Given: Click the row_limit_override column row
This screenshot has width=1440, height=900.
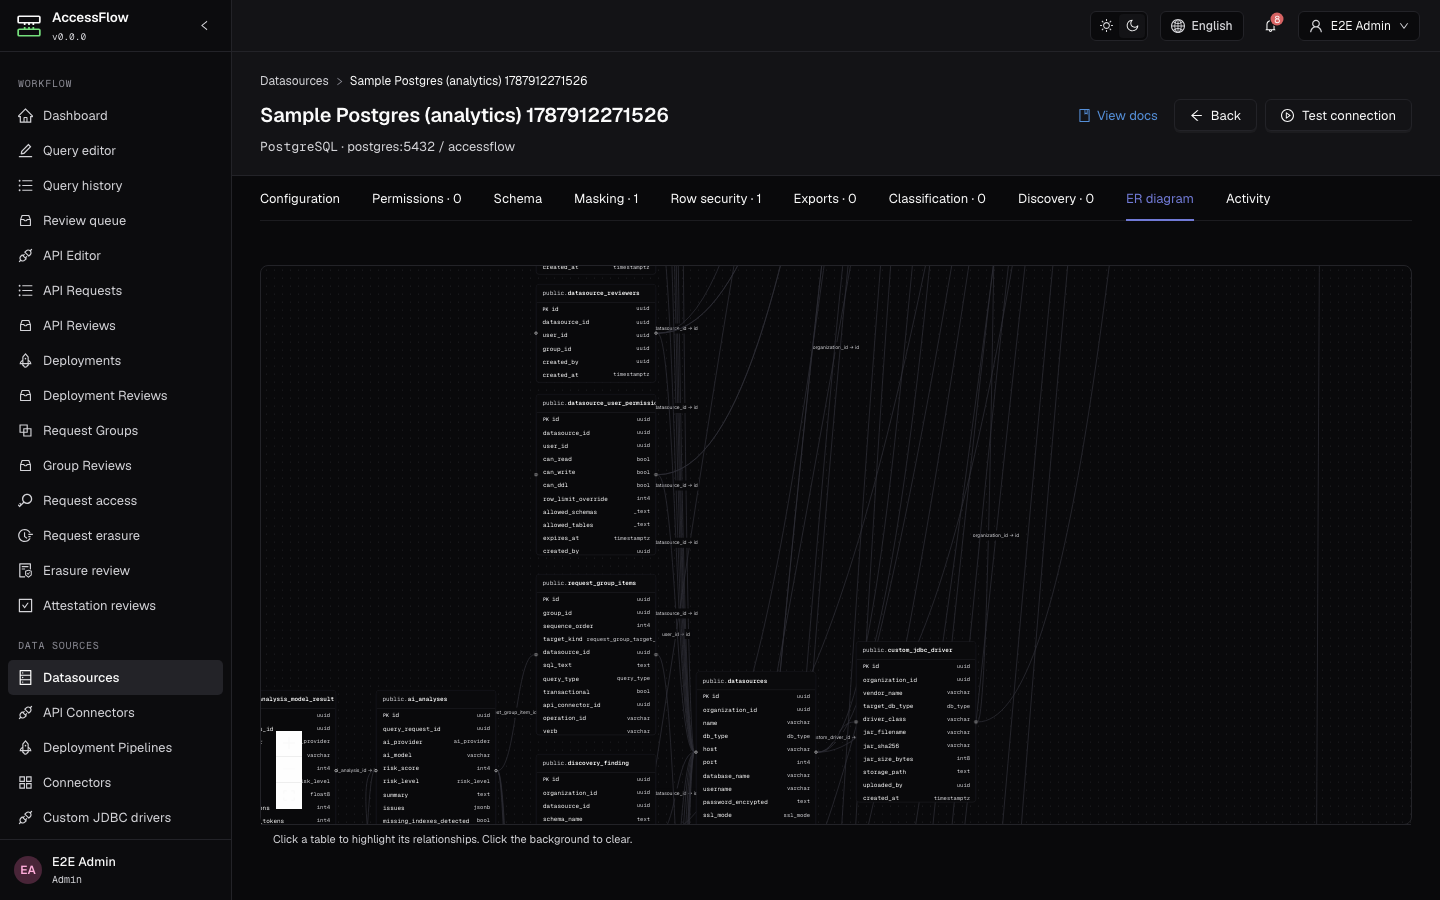Looking at the screenshot, I should [596, 499].
